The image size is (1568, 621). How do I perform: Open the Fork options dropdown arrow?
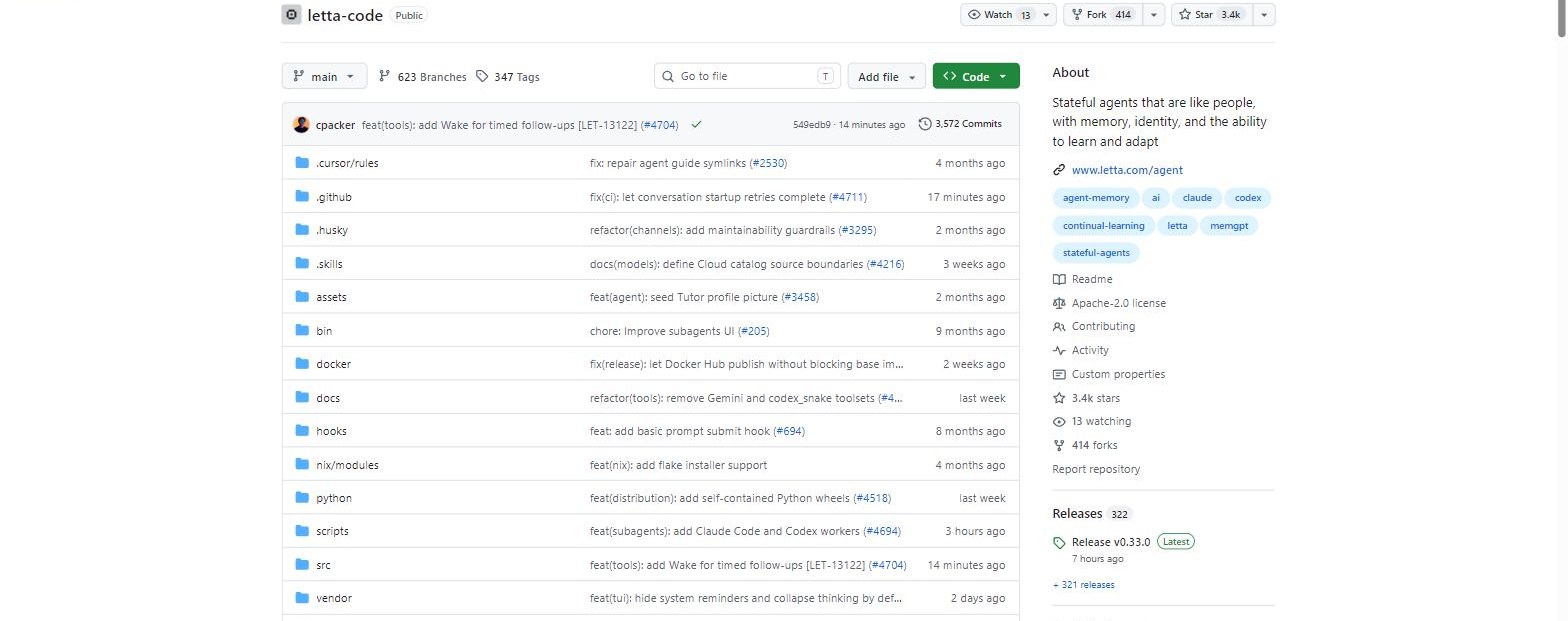pos(1155,15)
